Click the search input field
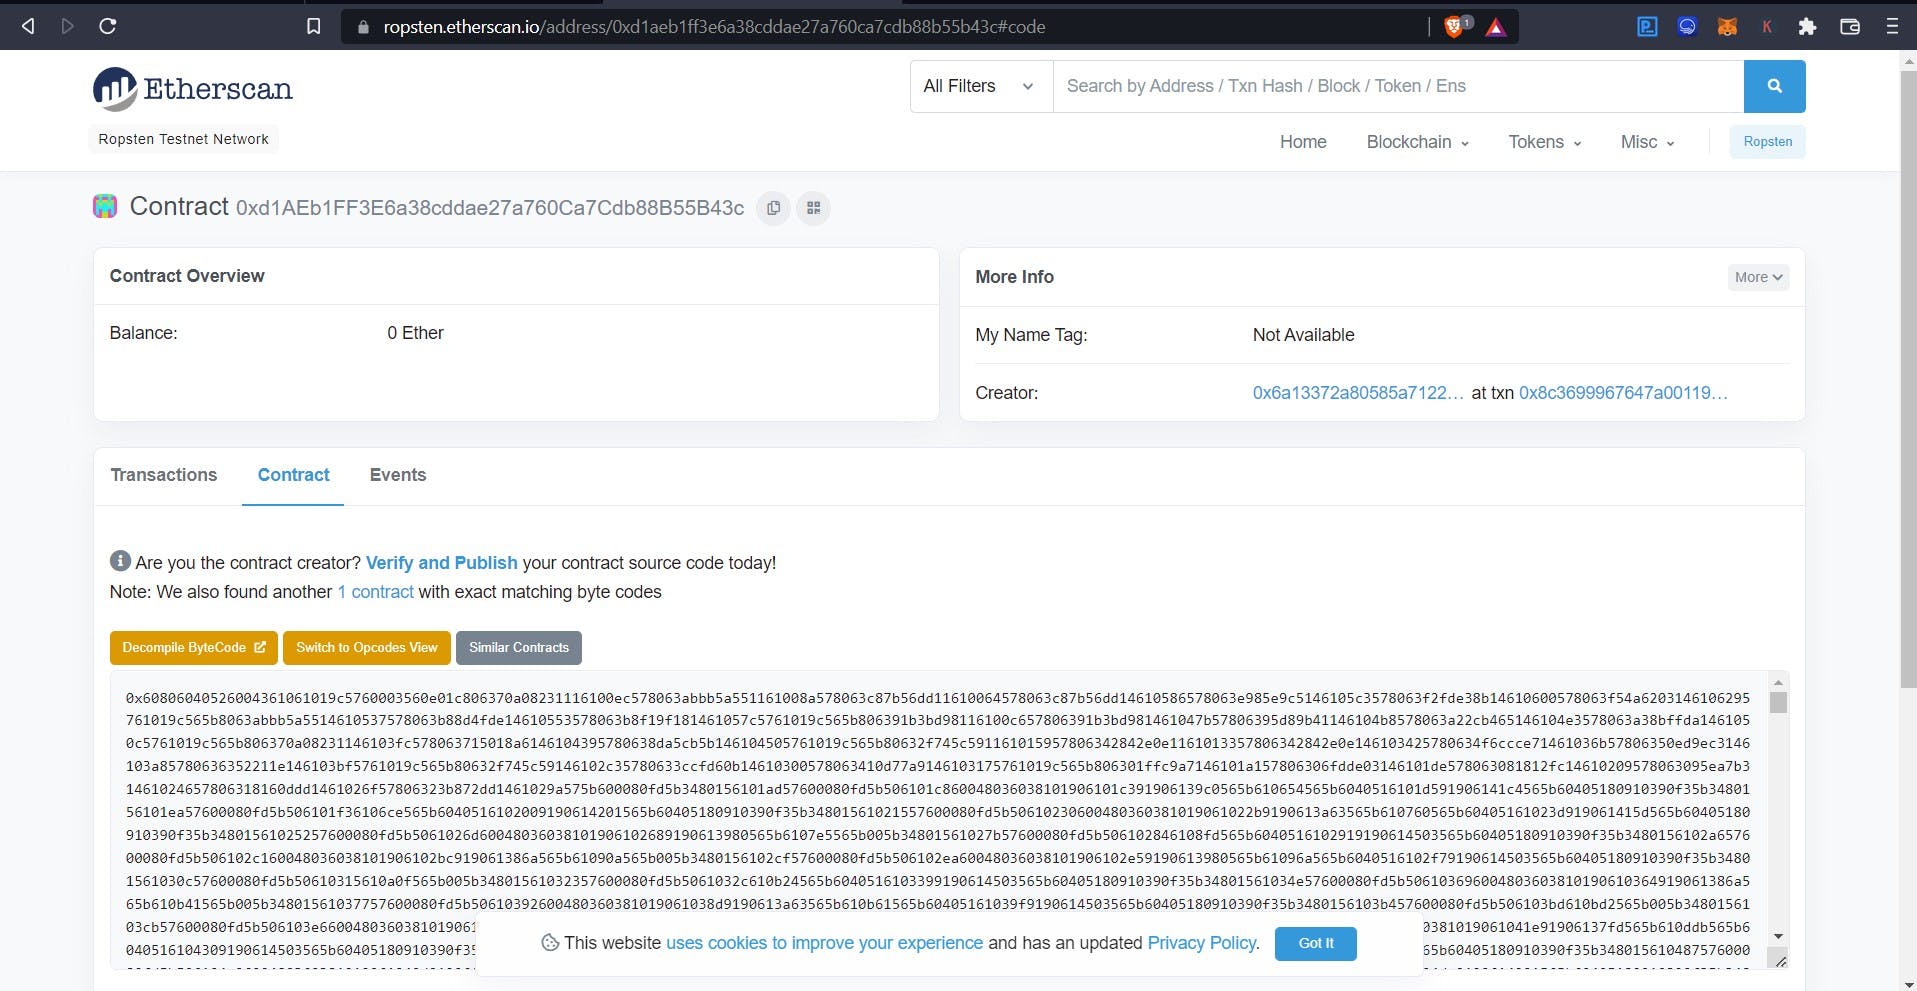Viewport: 1917px width, 991px height. (1300, 86)
